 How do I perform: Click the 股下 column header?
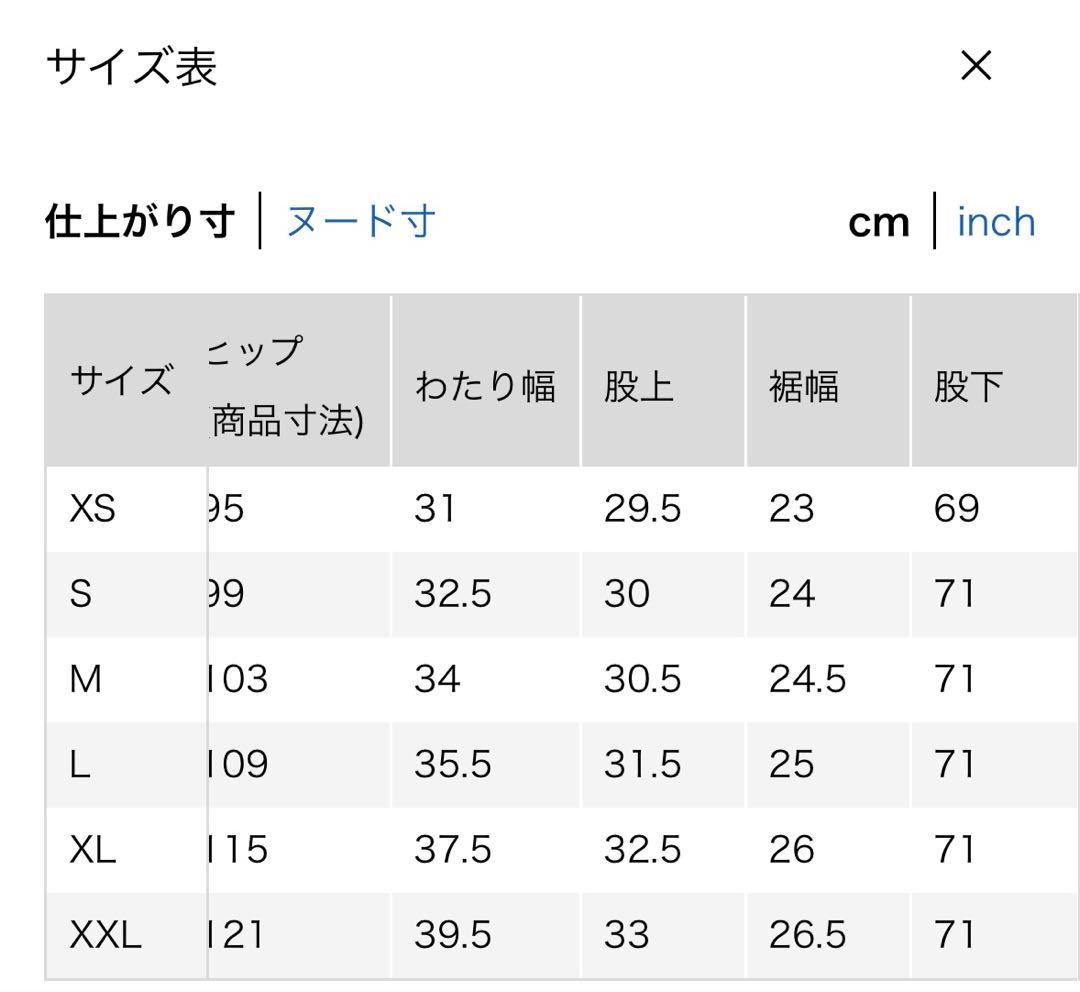(968, 386)
